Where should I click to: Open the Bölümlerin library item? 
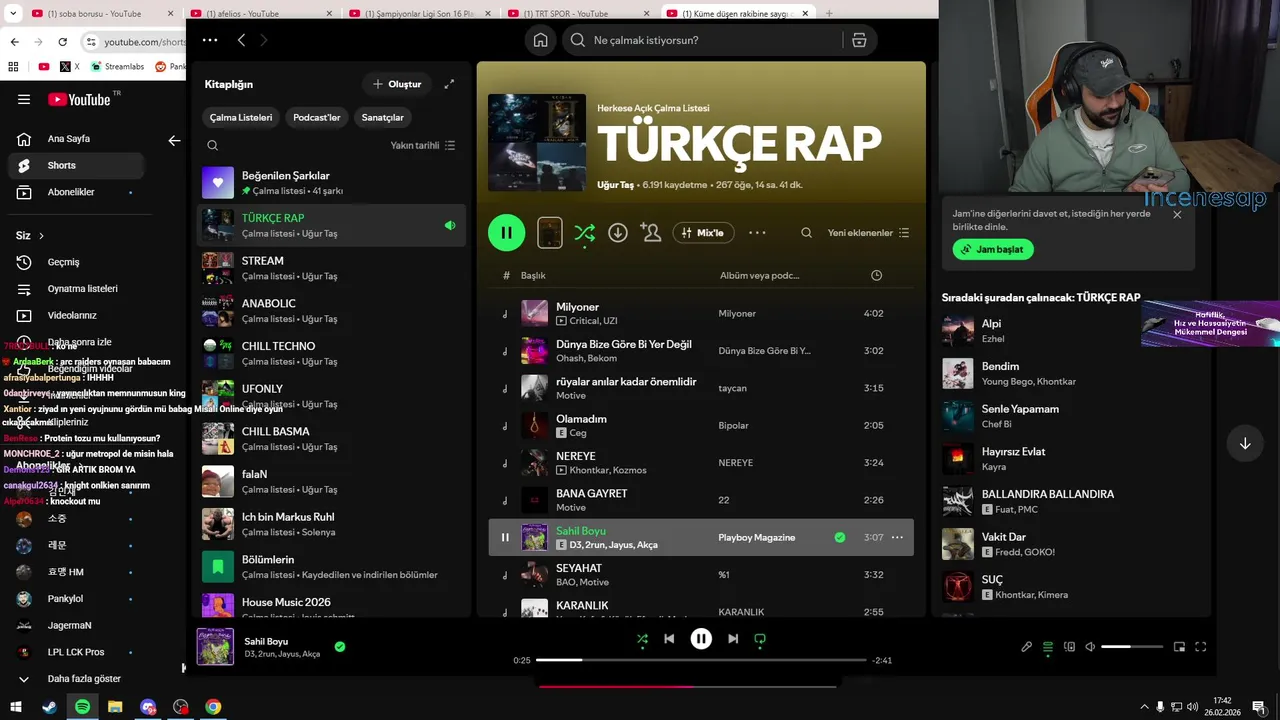(x=331, y=567)
